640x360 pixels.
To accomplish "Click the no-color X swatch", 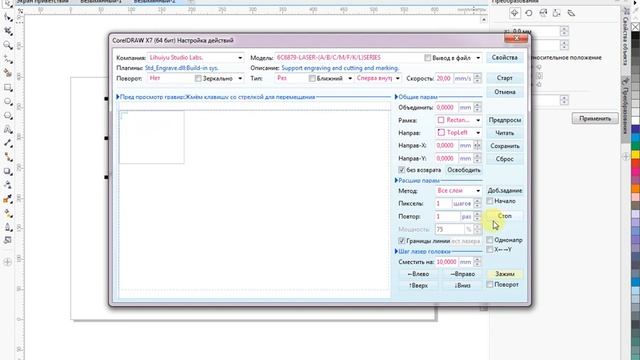I will coord(636,27).
